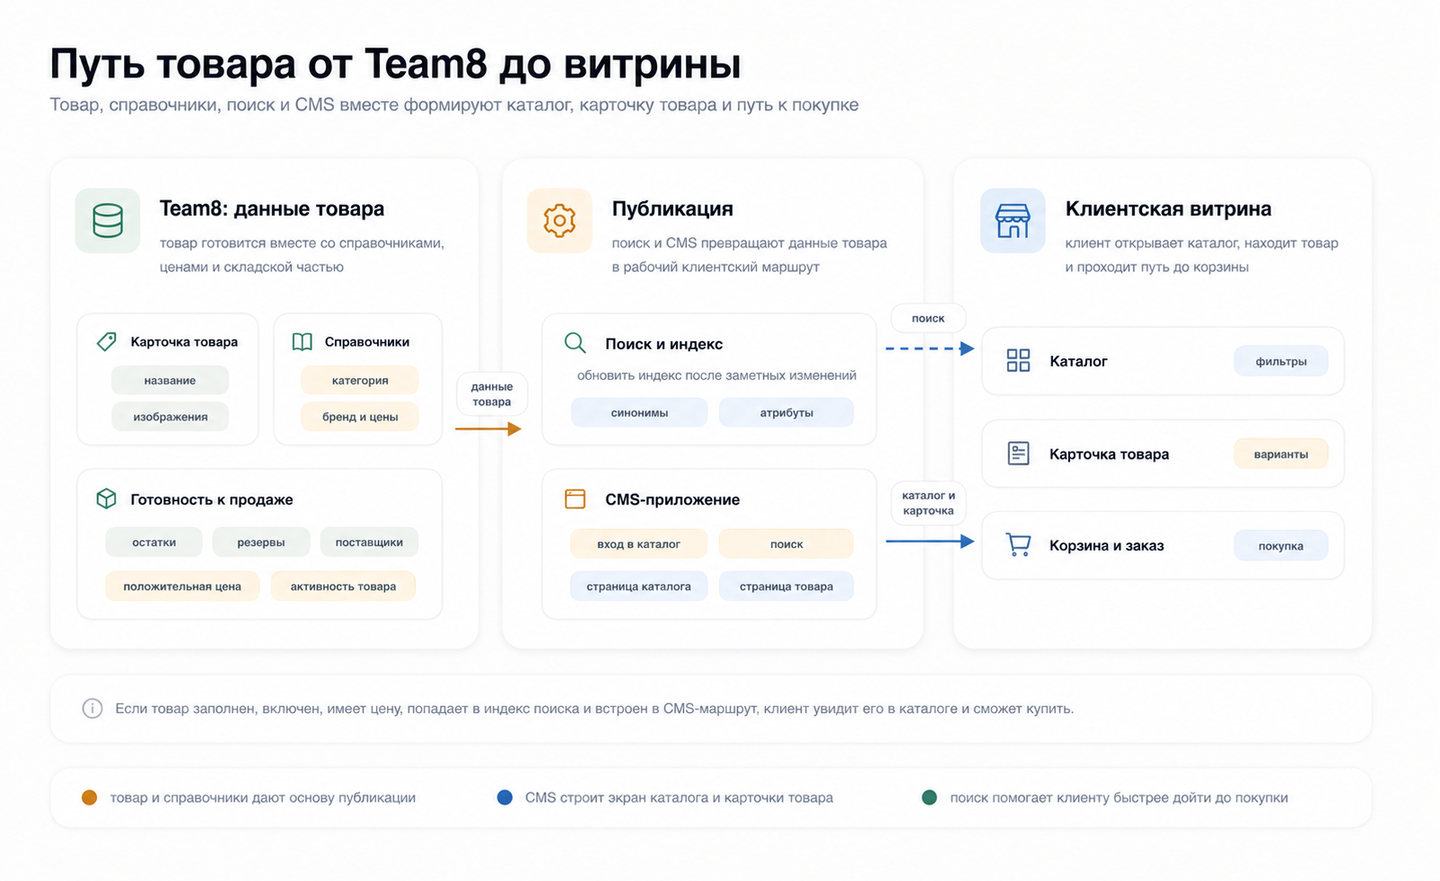The width and height of the screenshot is (1440, 881).
Task: Click the database icon beside Team8: данные товара
Action: coord(107,220)
